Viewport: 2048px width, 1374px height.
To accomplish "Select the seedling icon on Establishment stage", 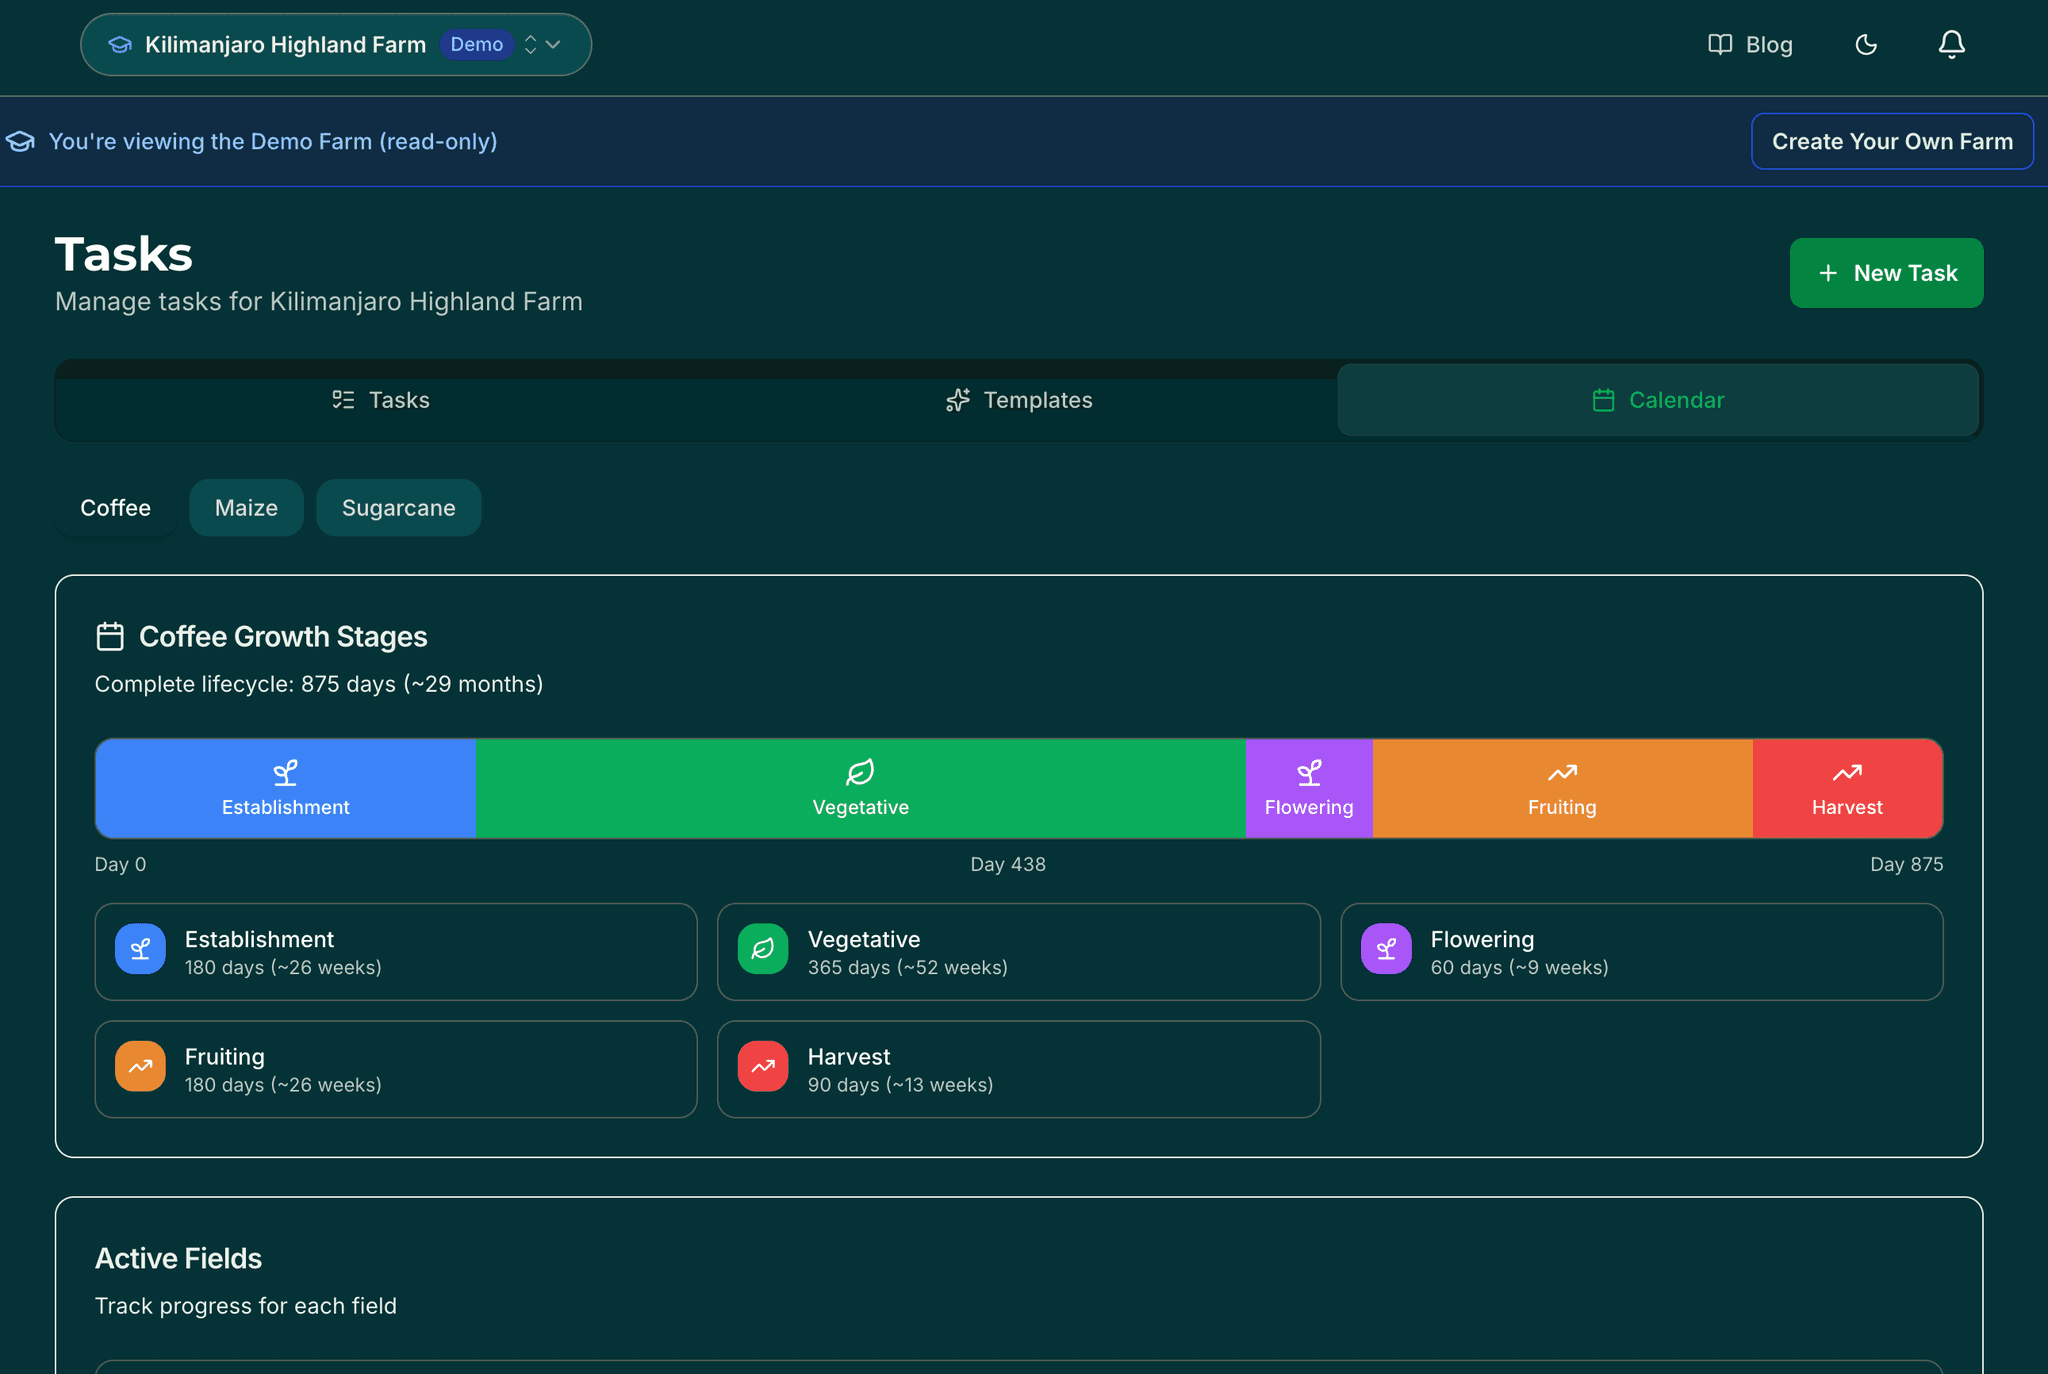I will click(285, 772).
